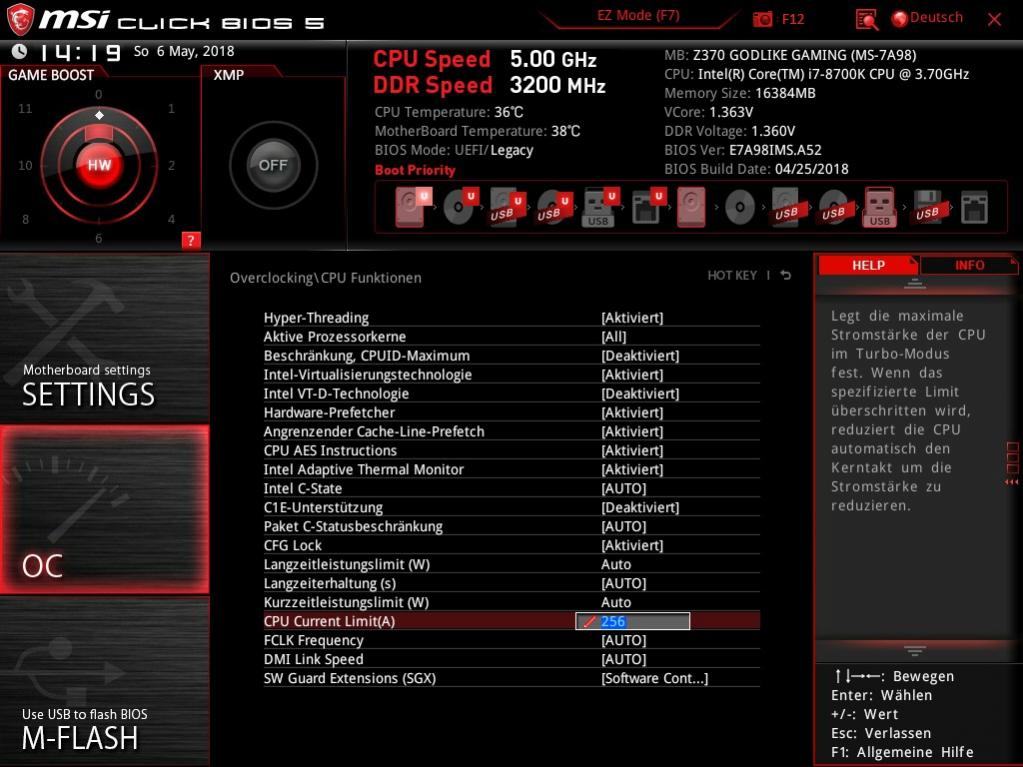This screenshot has width=1023, height=767.
Task: Open Aktive Prozessorkerne [All] options
Action: coord(512,337)
